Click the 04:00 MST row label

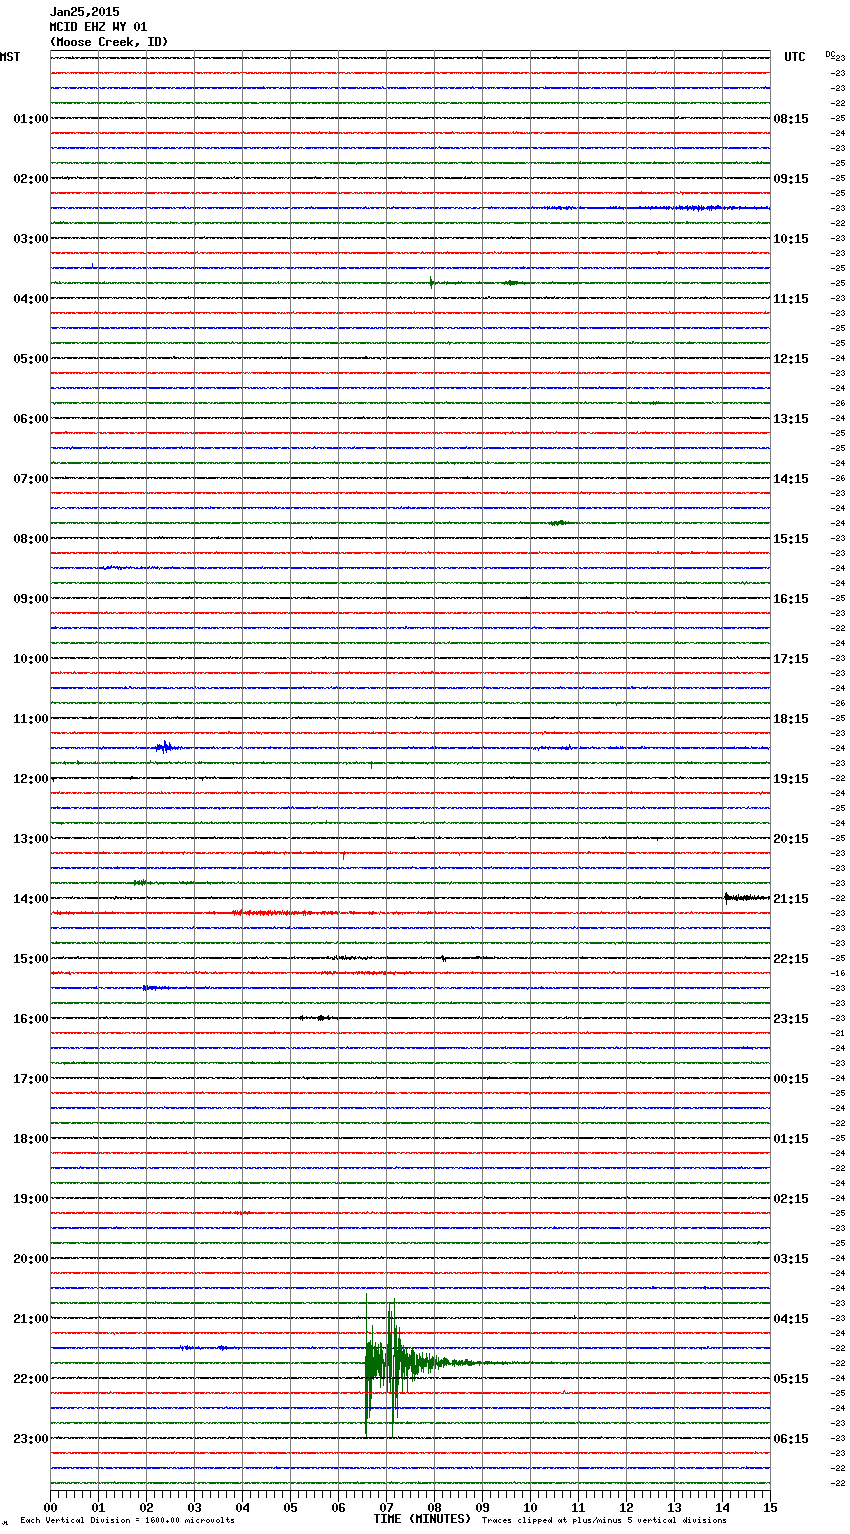30,299
